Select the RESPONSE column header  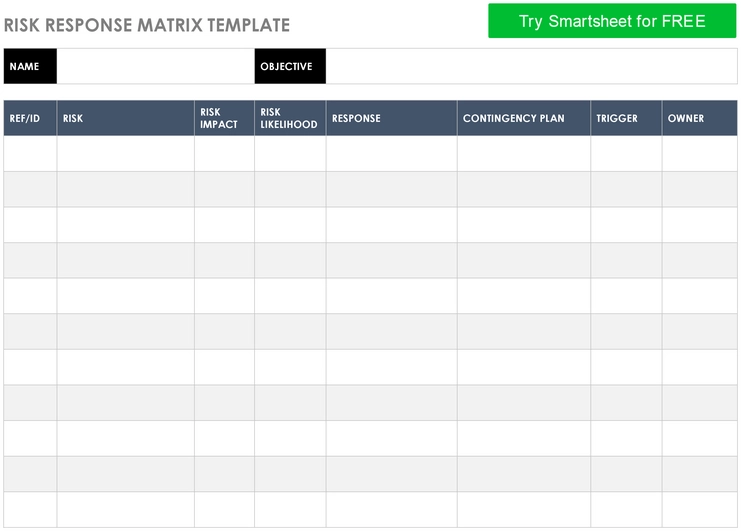click(x=391, y=118)
